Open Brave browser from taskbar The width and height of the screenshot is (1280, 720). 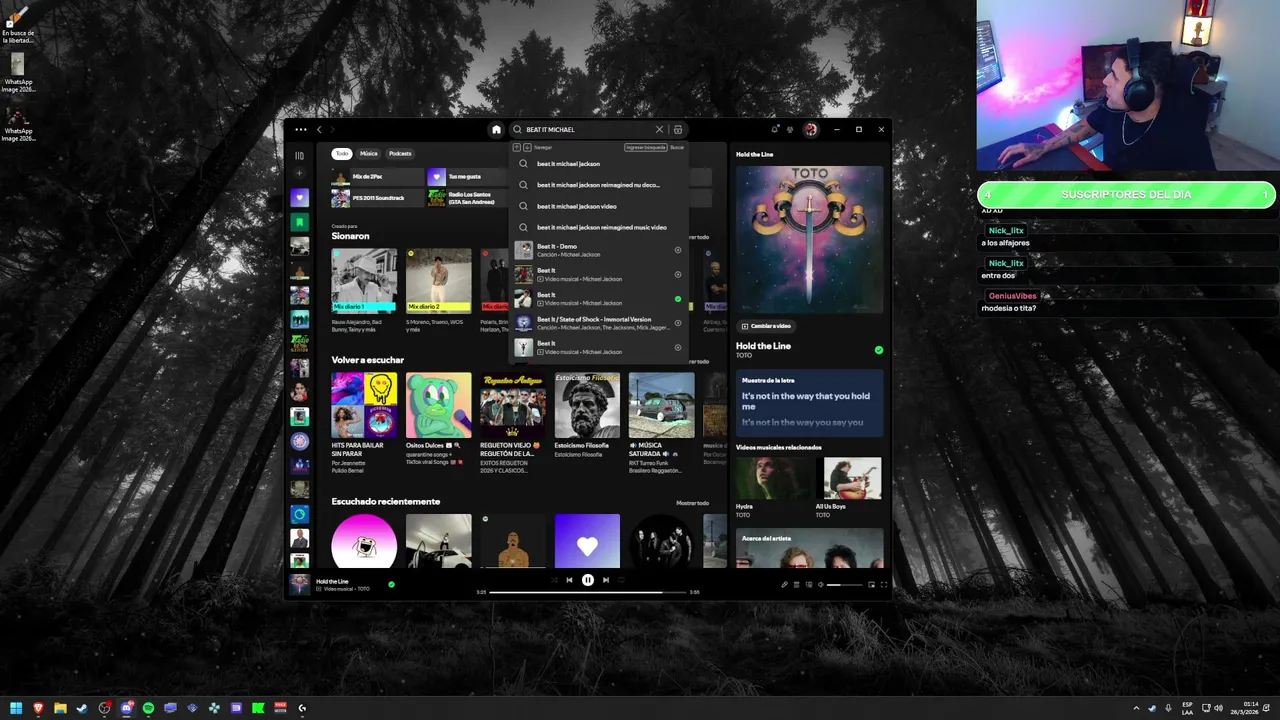(x=38, y=708)
